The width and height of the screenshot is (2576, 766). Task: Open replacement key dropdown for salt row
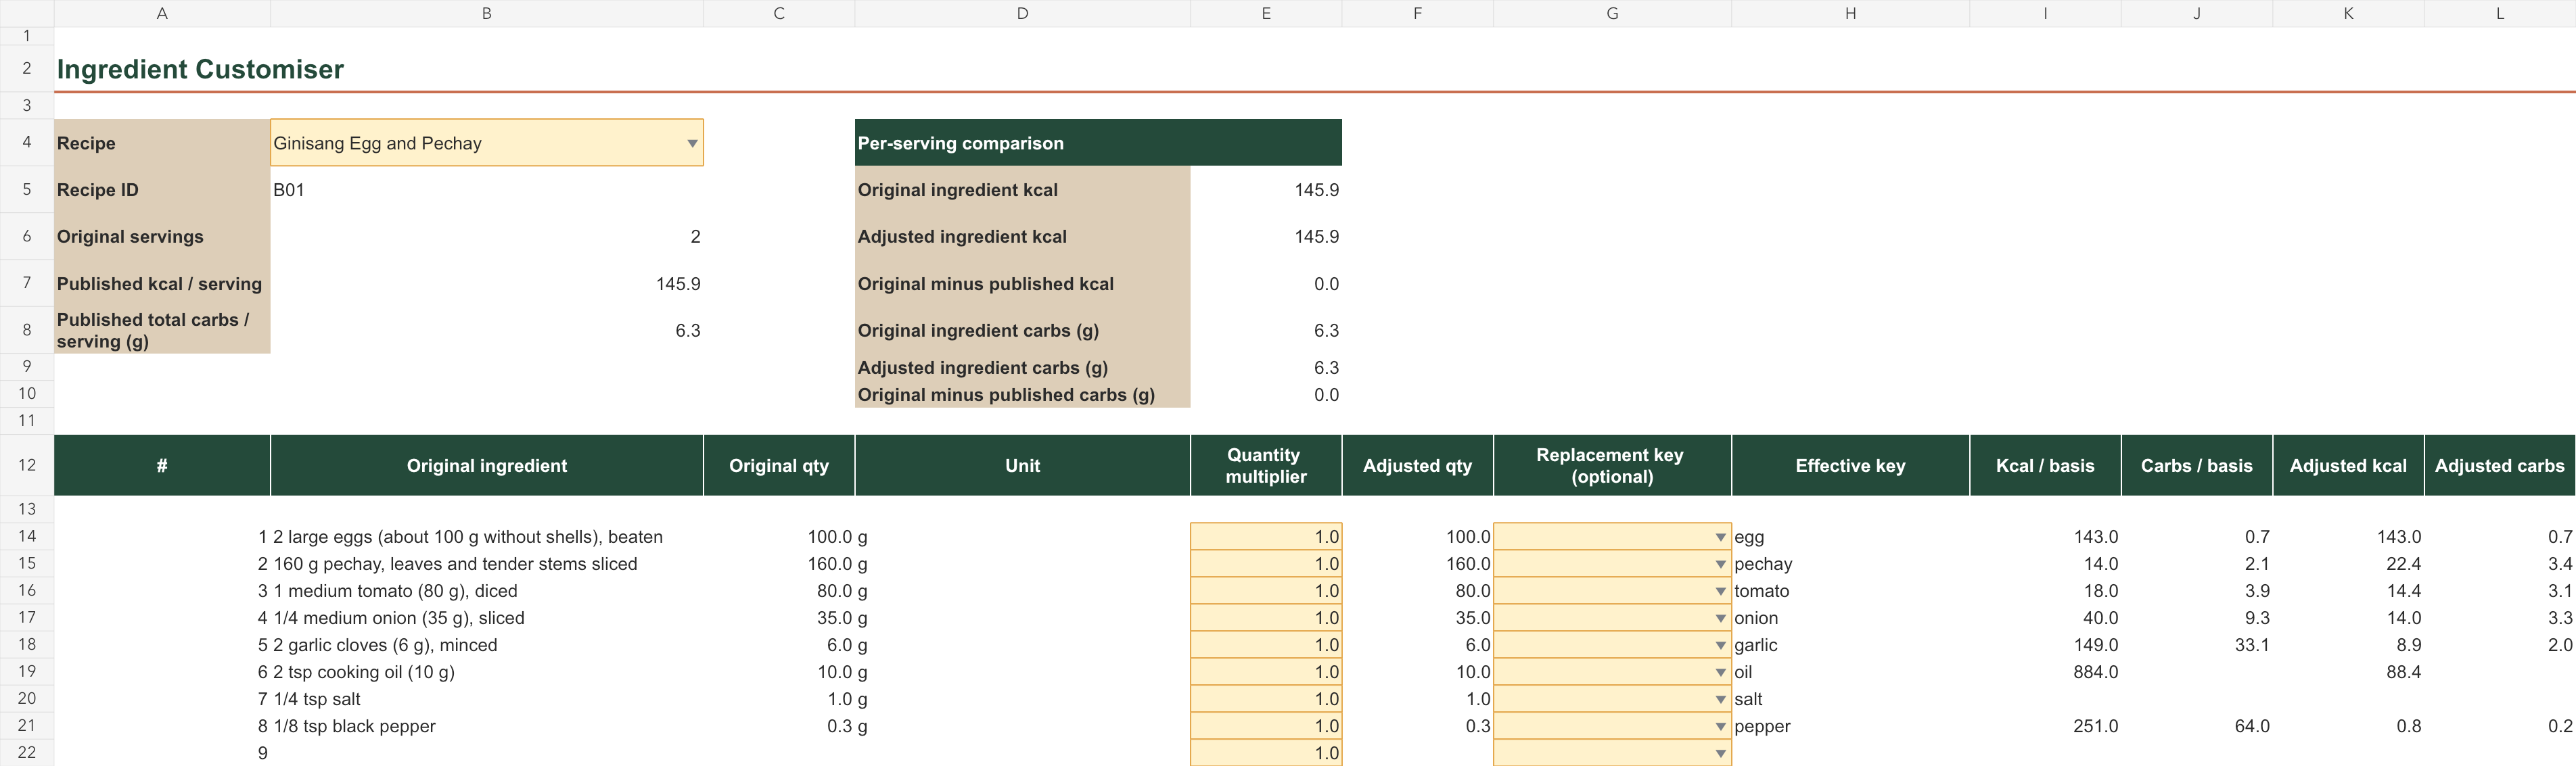(1720, 699)
